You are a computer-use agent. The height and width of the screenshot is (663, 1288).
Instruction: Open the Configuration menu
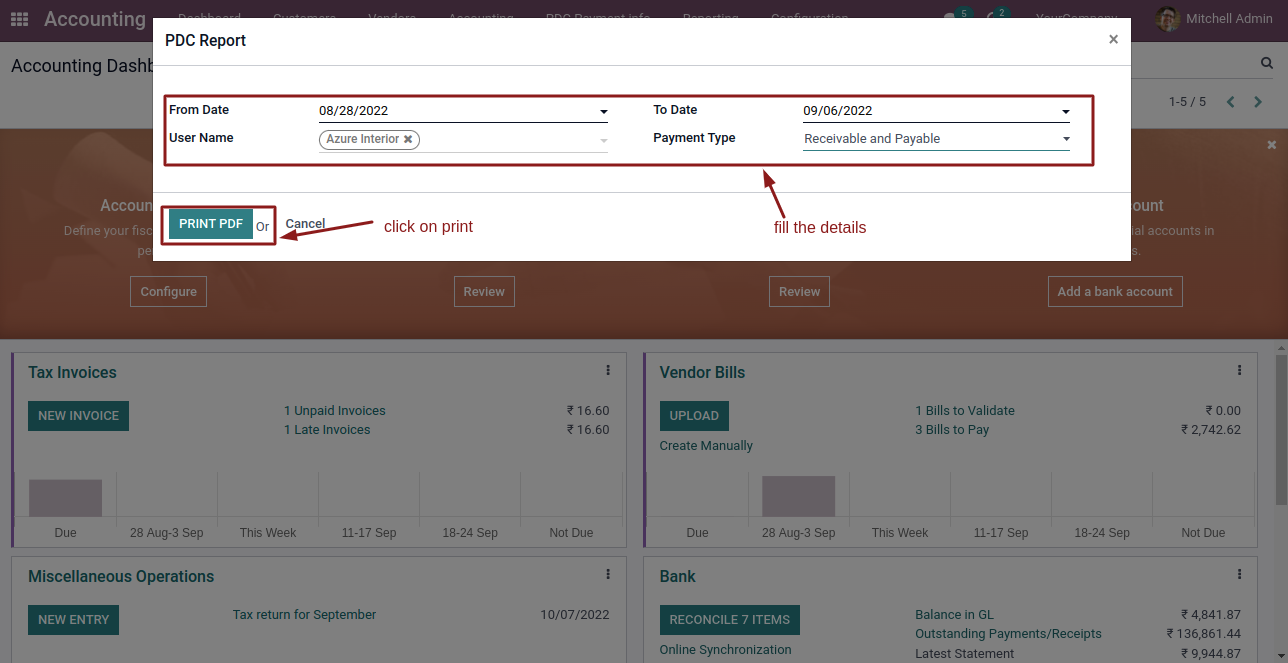click(810, 19)
